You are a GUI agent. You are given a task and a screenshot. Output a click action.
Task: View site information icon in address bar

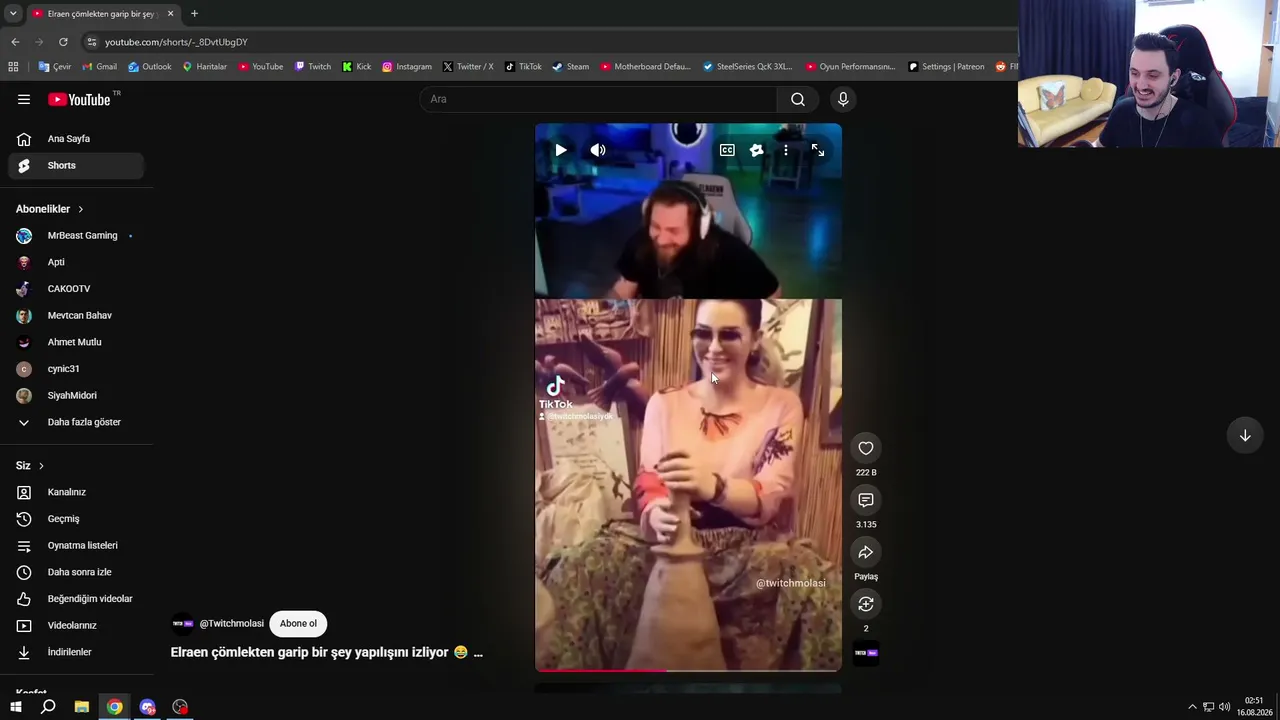click(92, 42)
